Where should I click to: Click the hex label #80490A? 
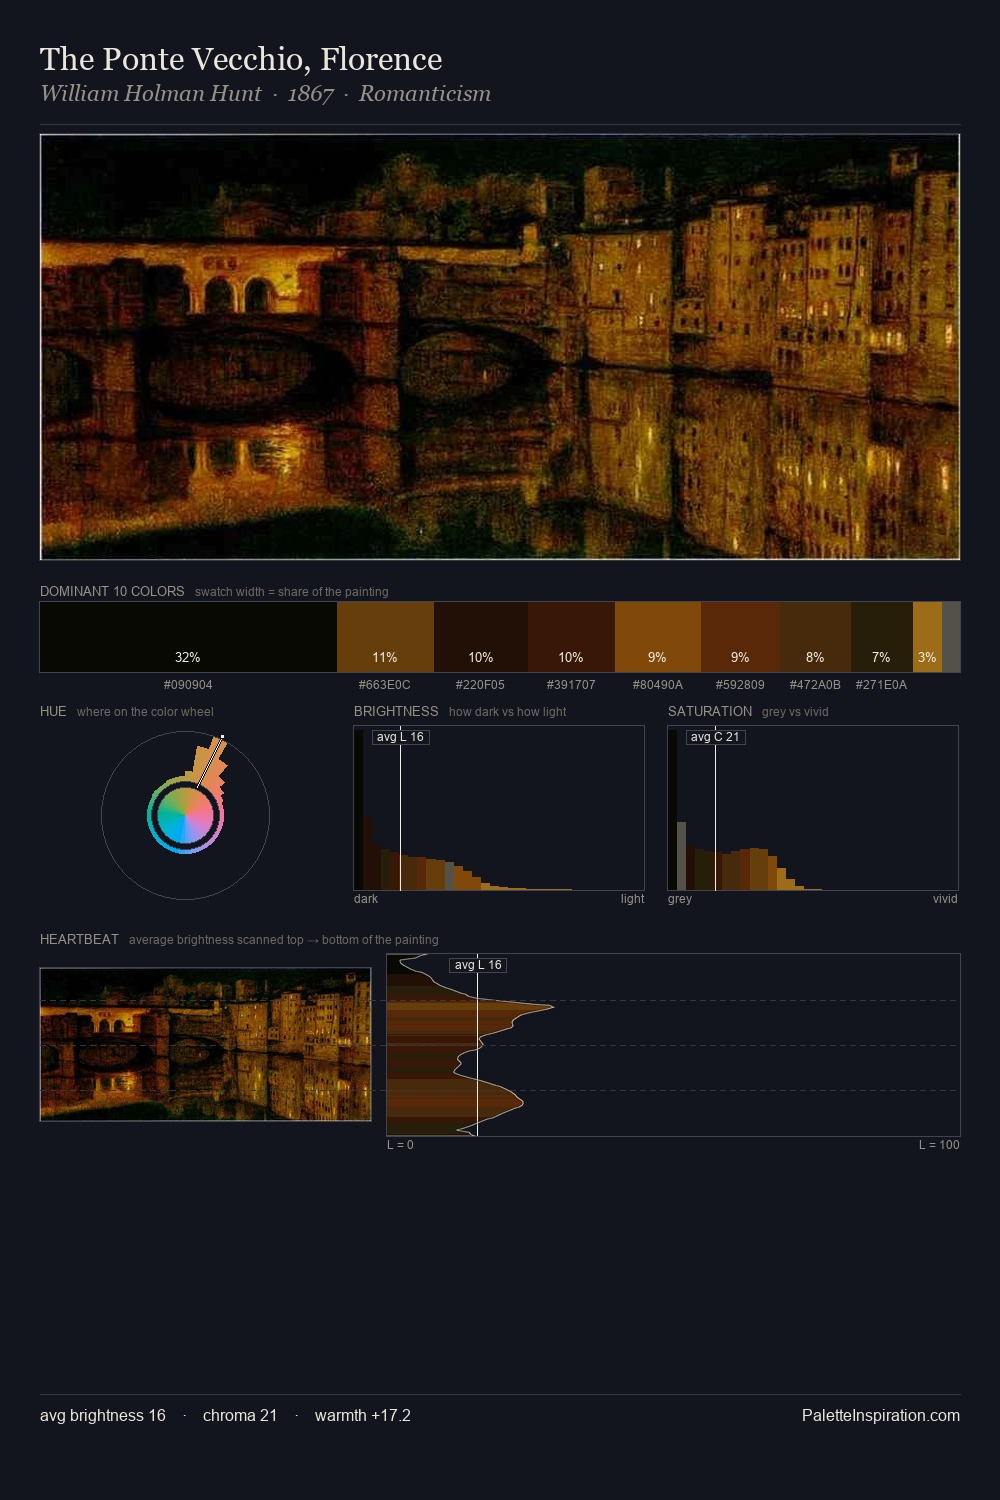[x=658, y=685]
